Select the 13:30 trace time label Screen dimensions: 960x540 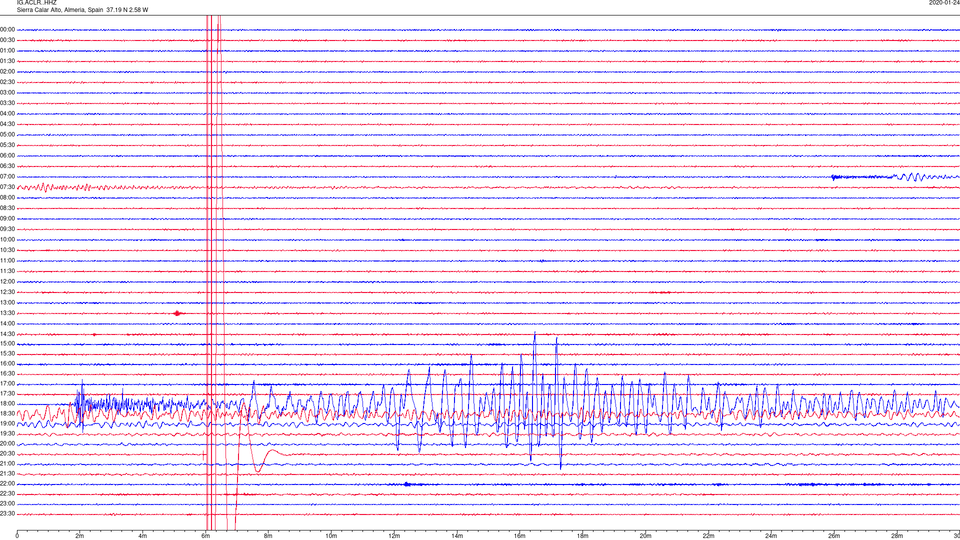point(7,313)
